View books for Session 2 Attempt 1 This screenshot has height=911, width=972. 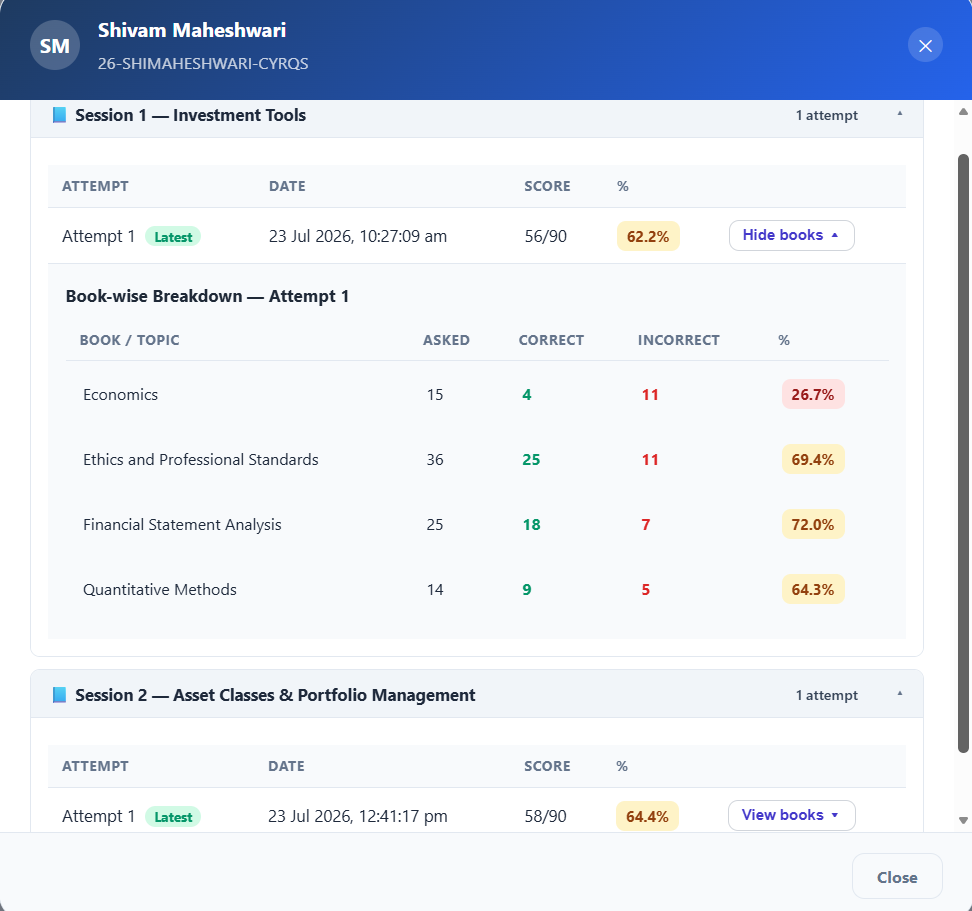point(792,816)
